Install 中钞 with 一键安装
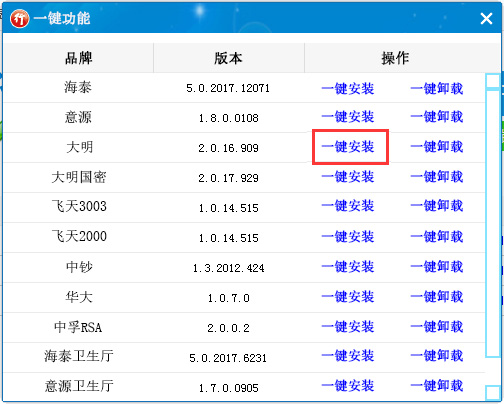 (x=348, y=267)
